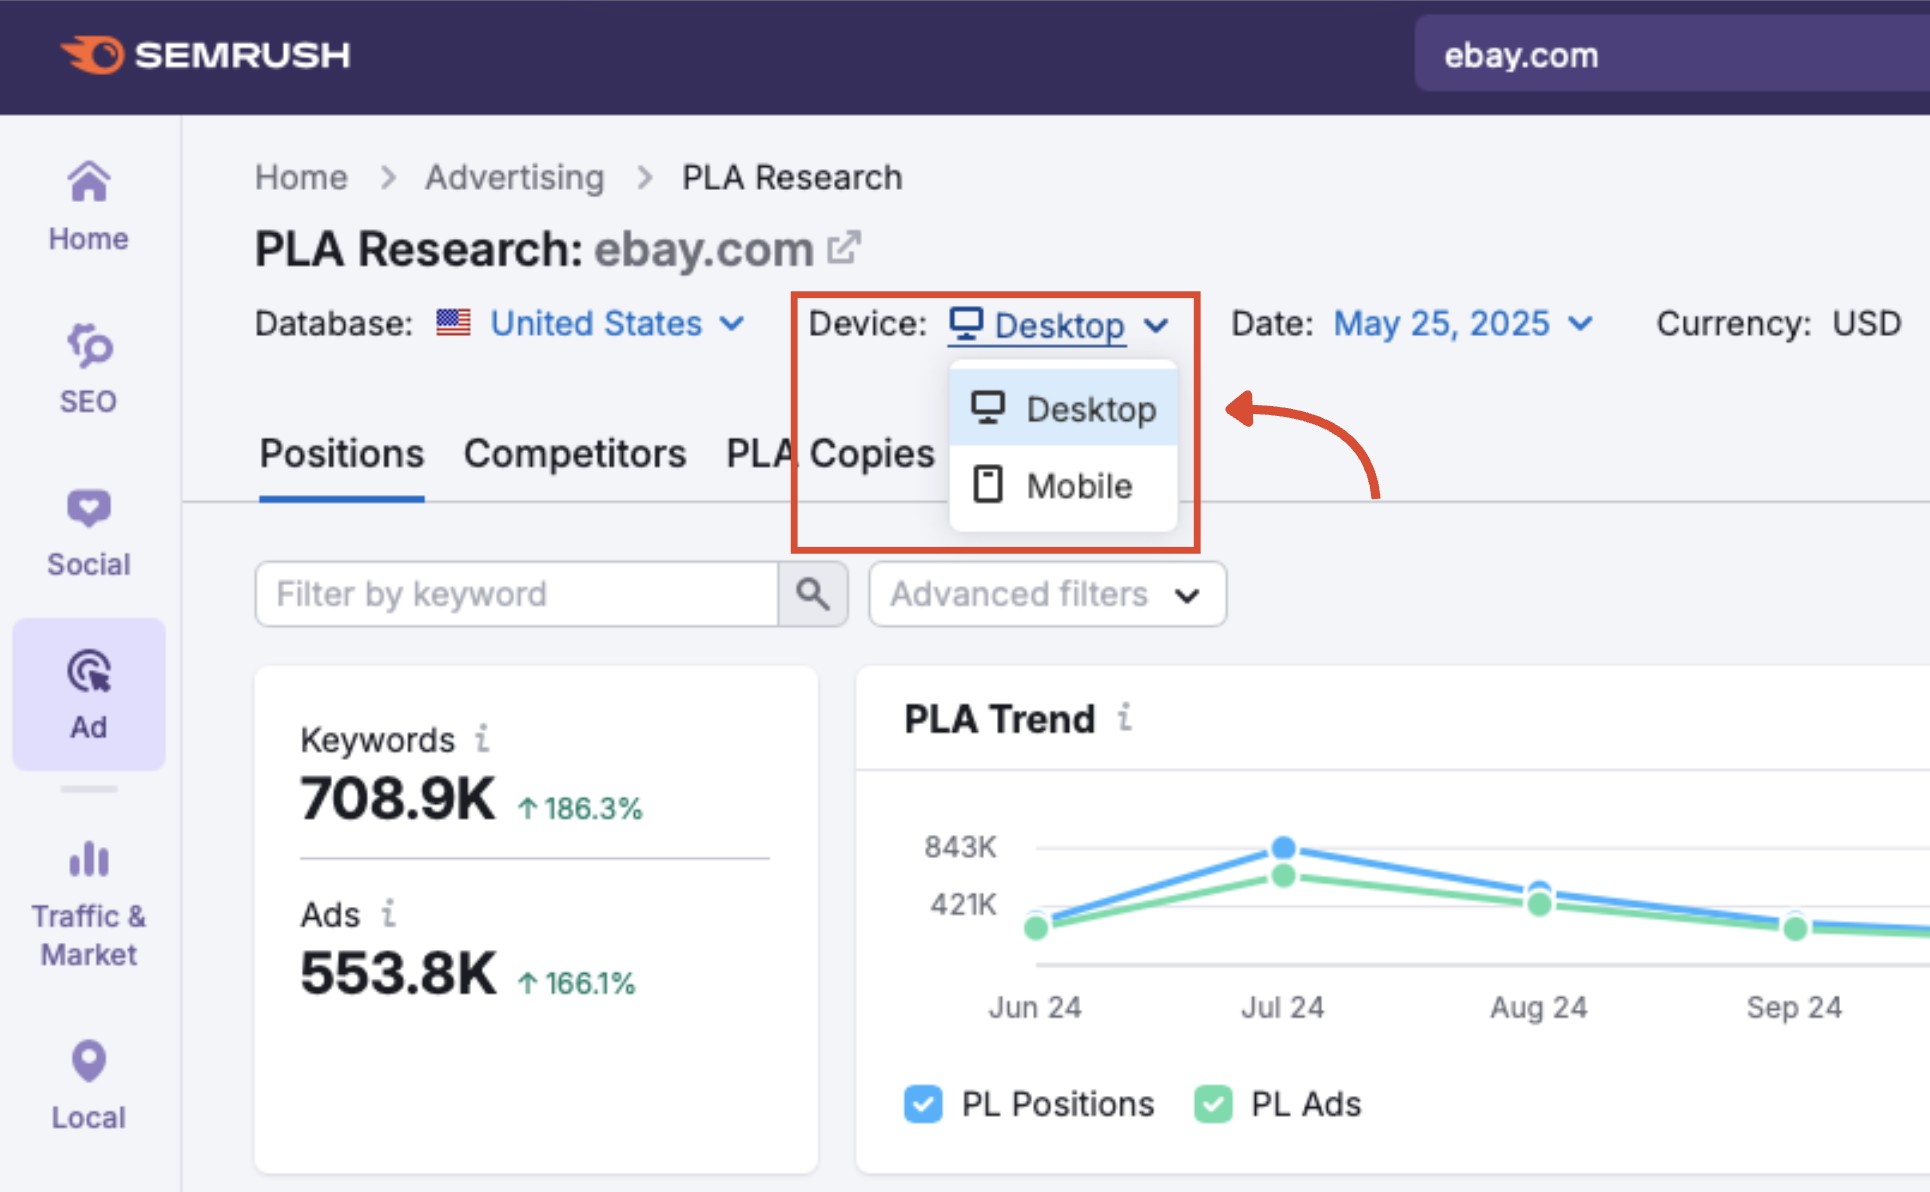Switch to the Competitors tab
Image resolution: width=1930 pixels, height=1192 pixels.
coord(574,454)
